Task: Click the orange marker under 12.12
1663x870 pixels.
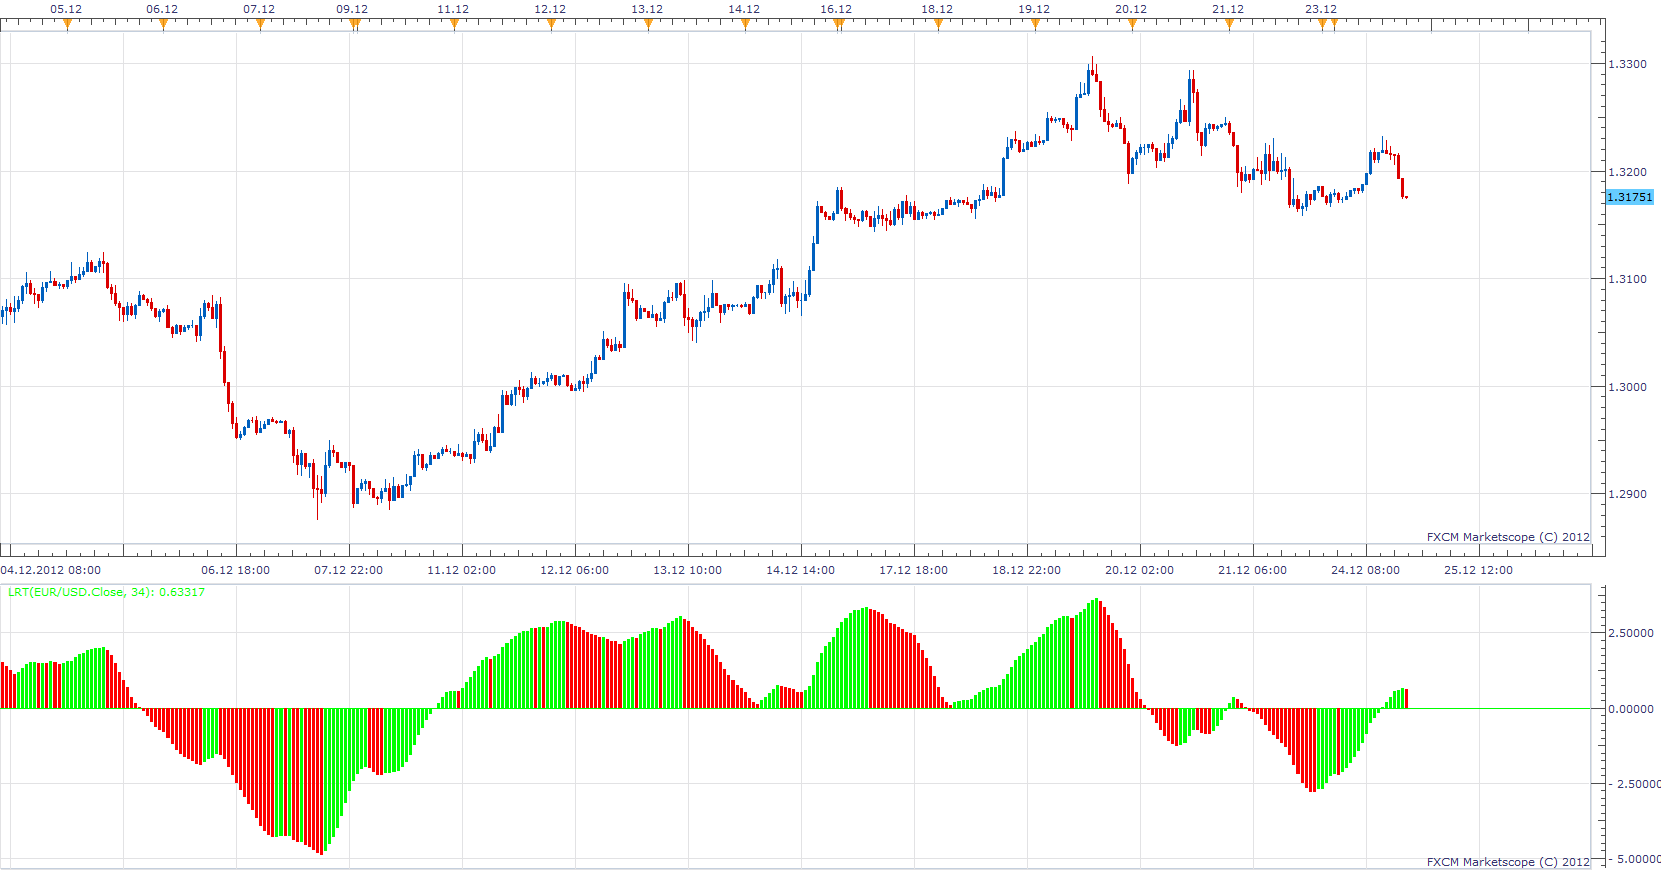Action: click(x=551, y=24)
